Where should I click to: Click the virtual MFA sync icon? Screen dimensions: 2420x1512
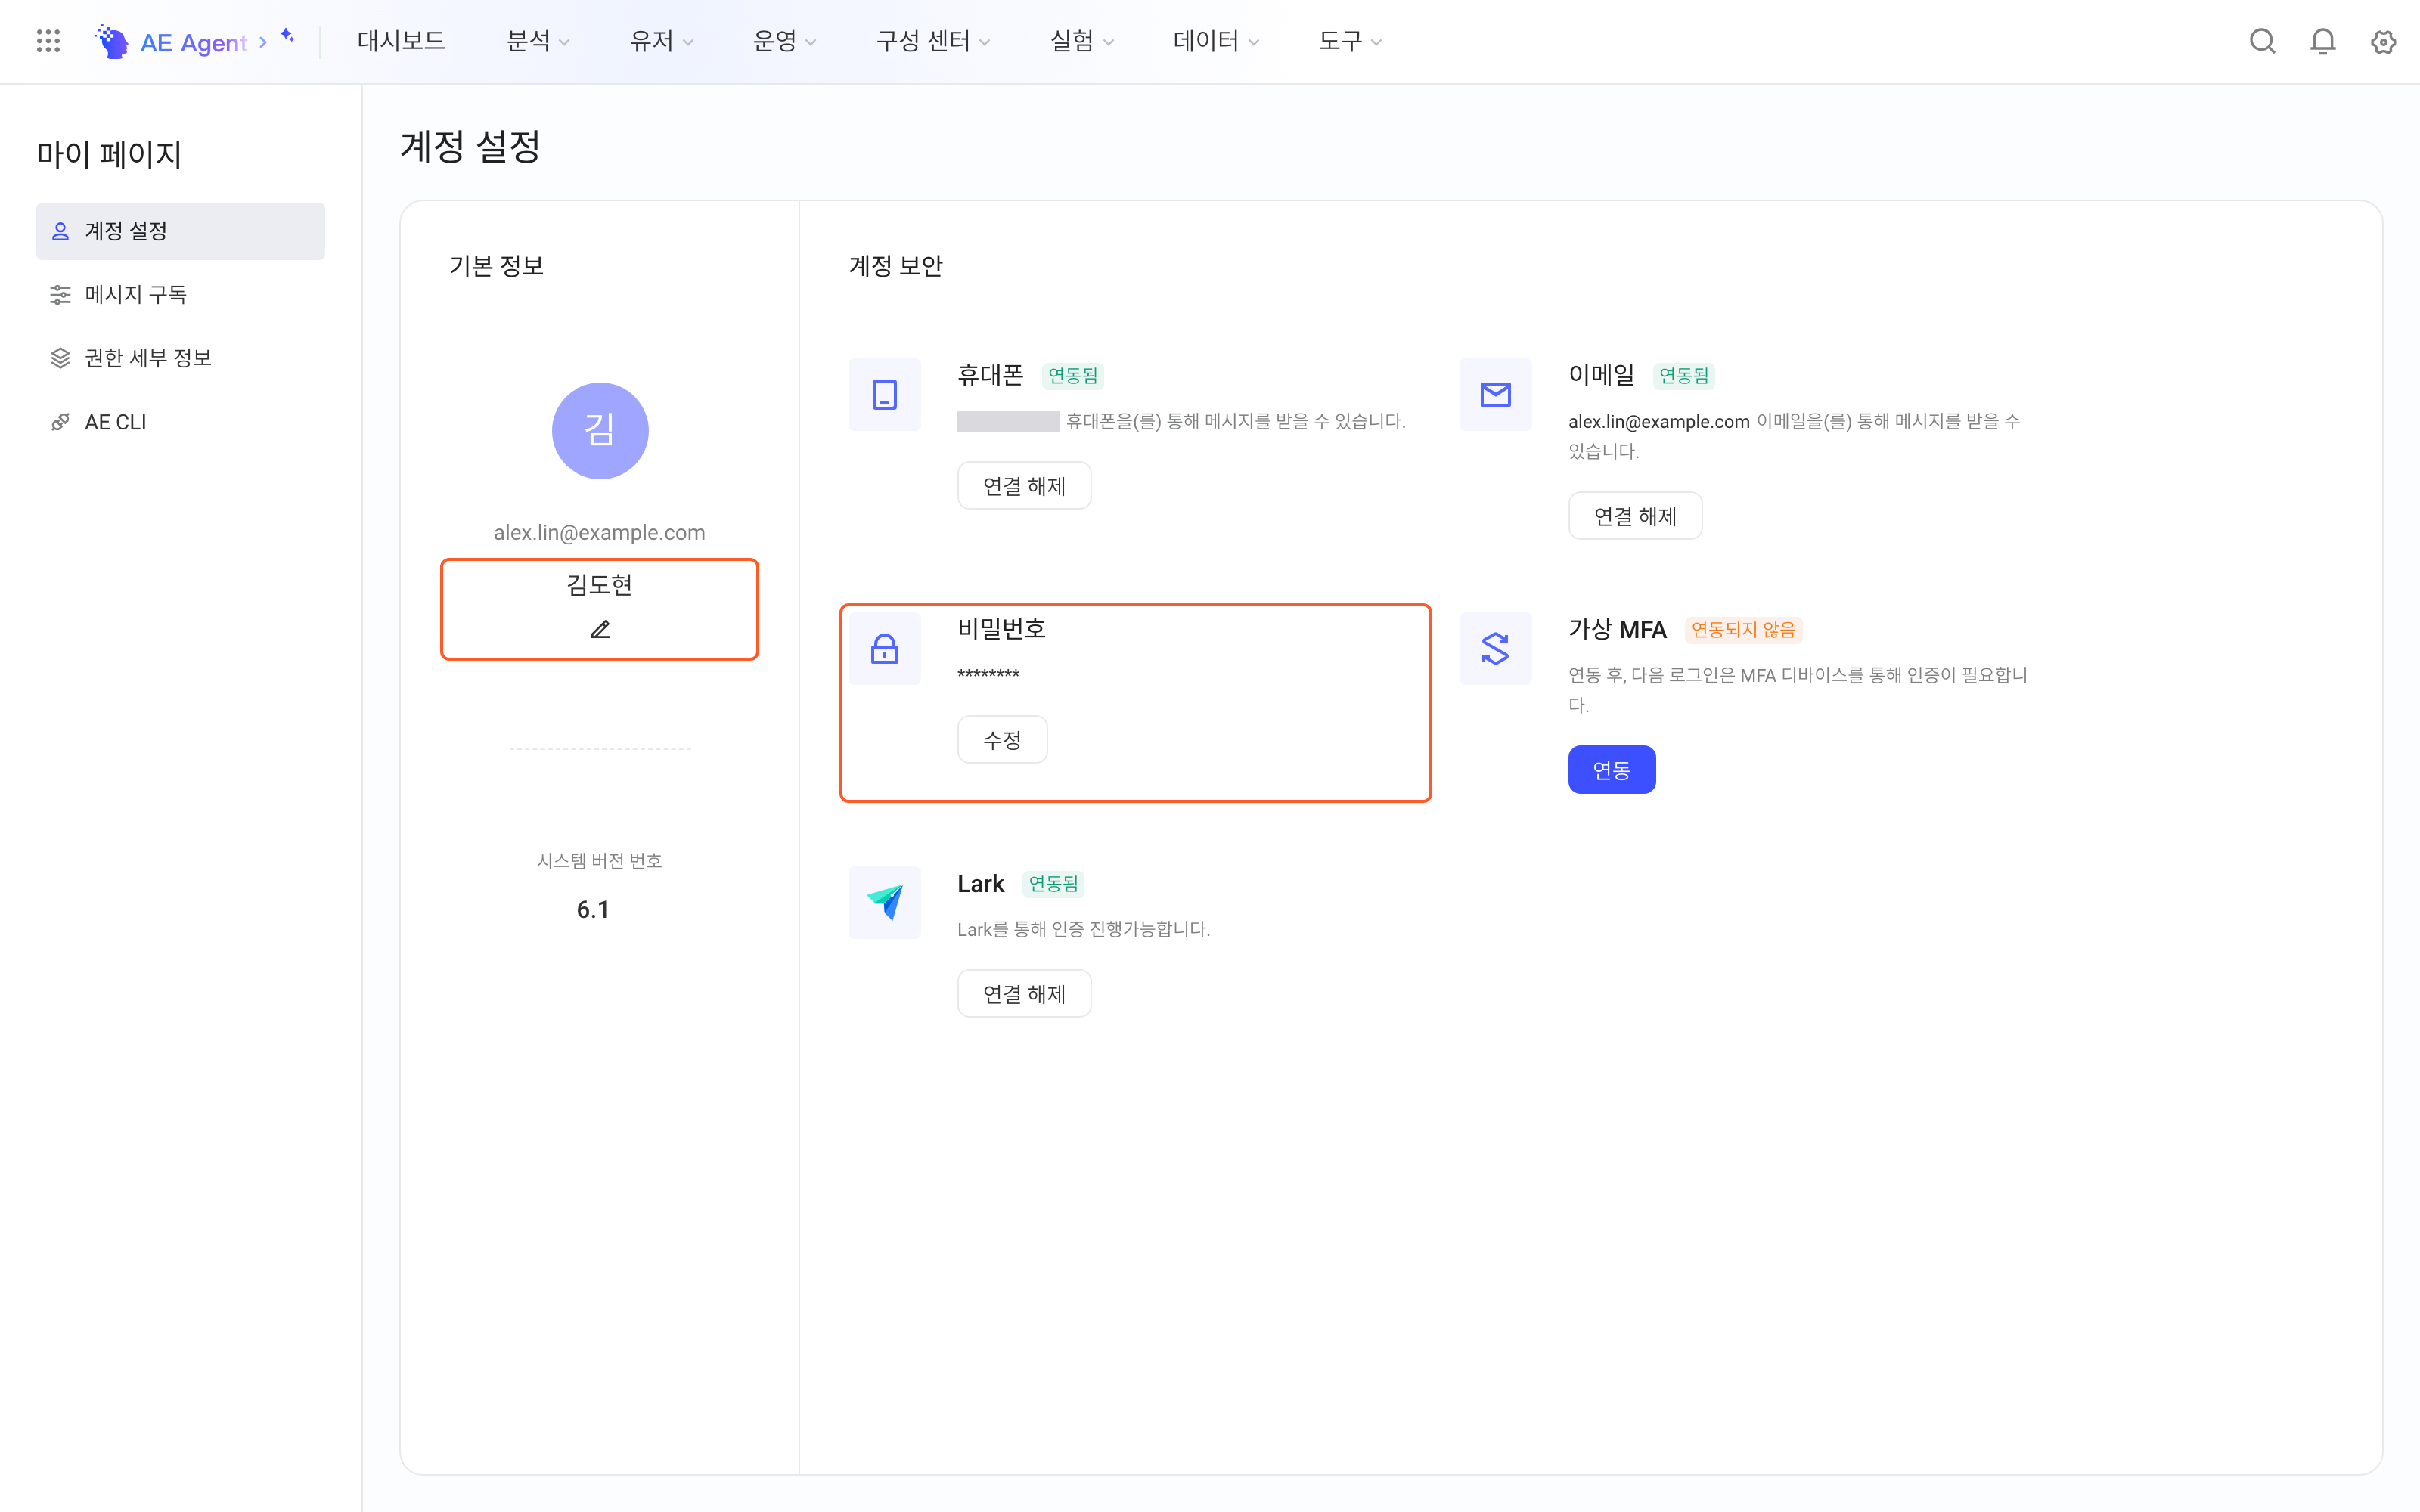tap(1496, 648)
